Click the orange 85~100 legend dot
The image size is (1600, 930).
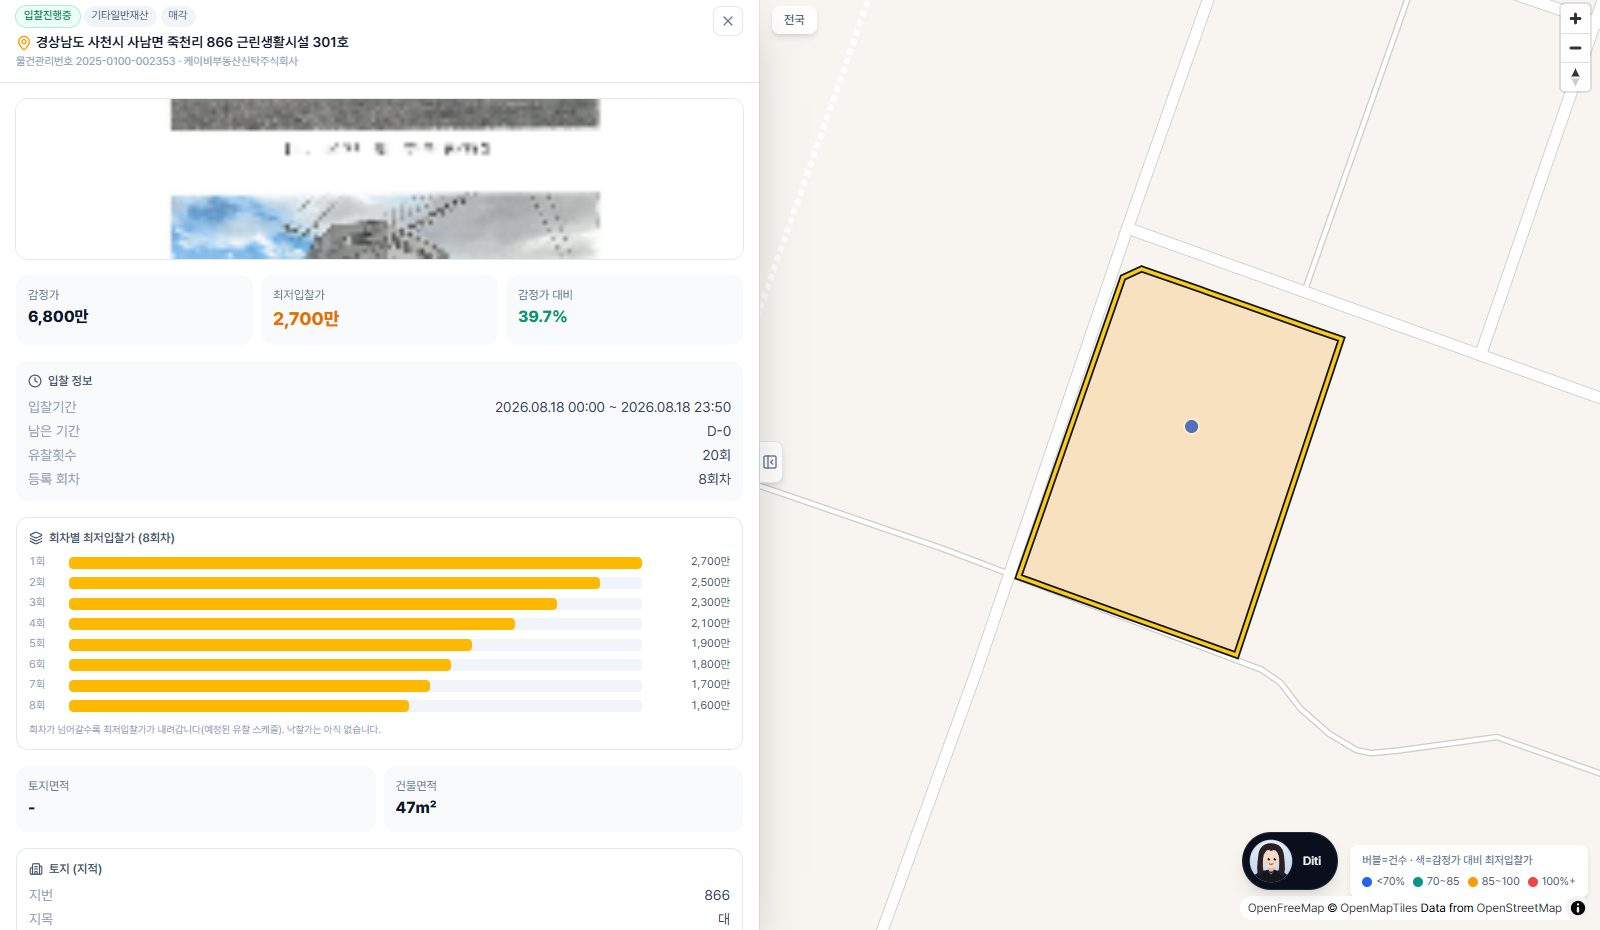click(x=1473, y=882)
